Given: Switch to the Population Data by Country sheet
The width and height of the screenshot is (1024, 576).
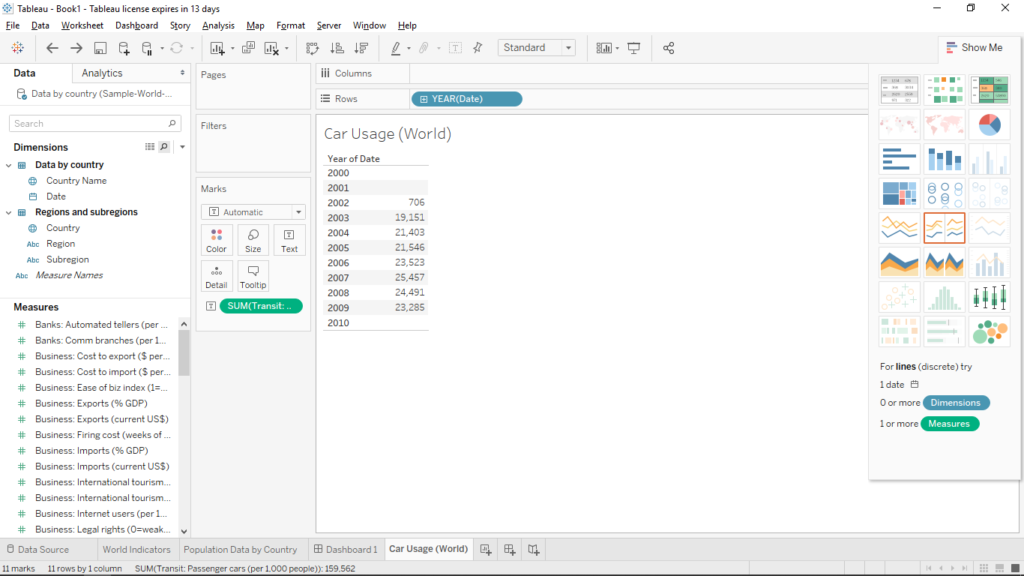Looking at the screenshot, I should coord(243,548).
